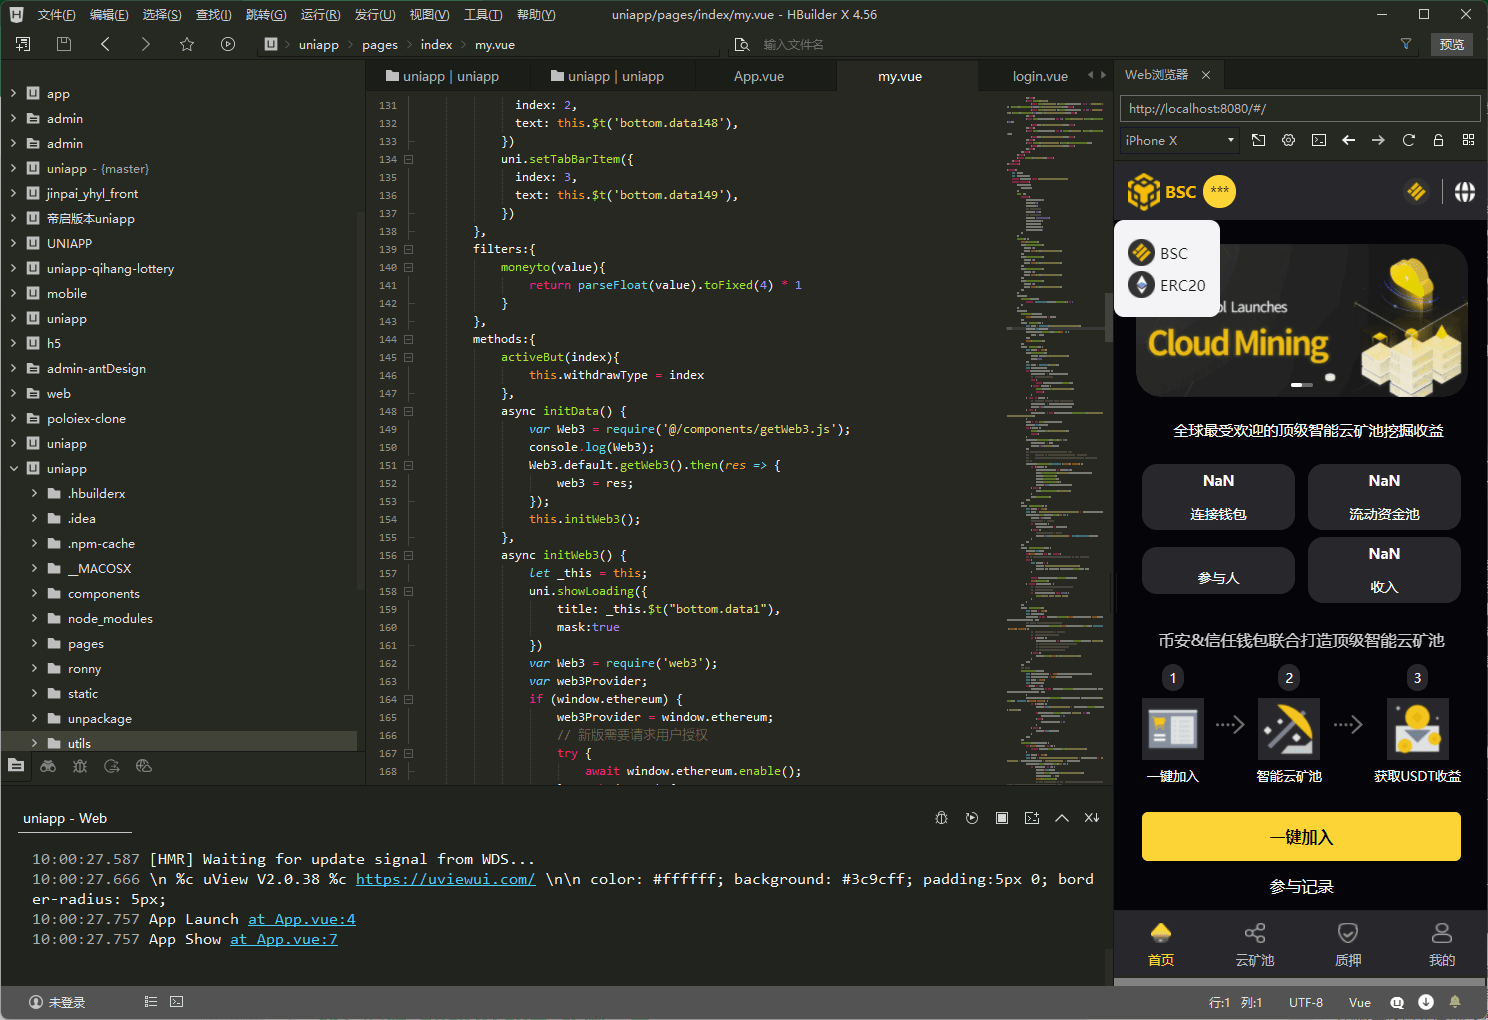
Task: Stop the running console with the stop icon
Action: coord(1001,818)
